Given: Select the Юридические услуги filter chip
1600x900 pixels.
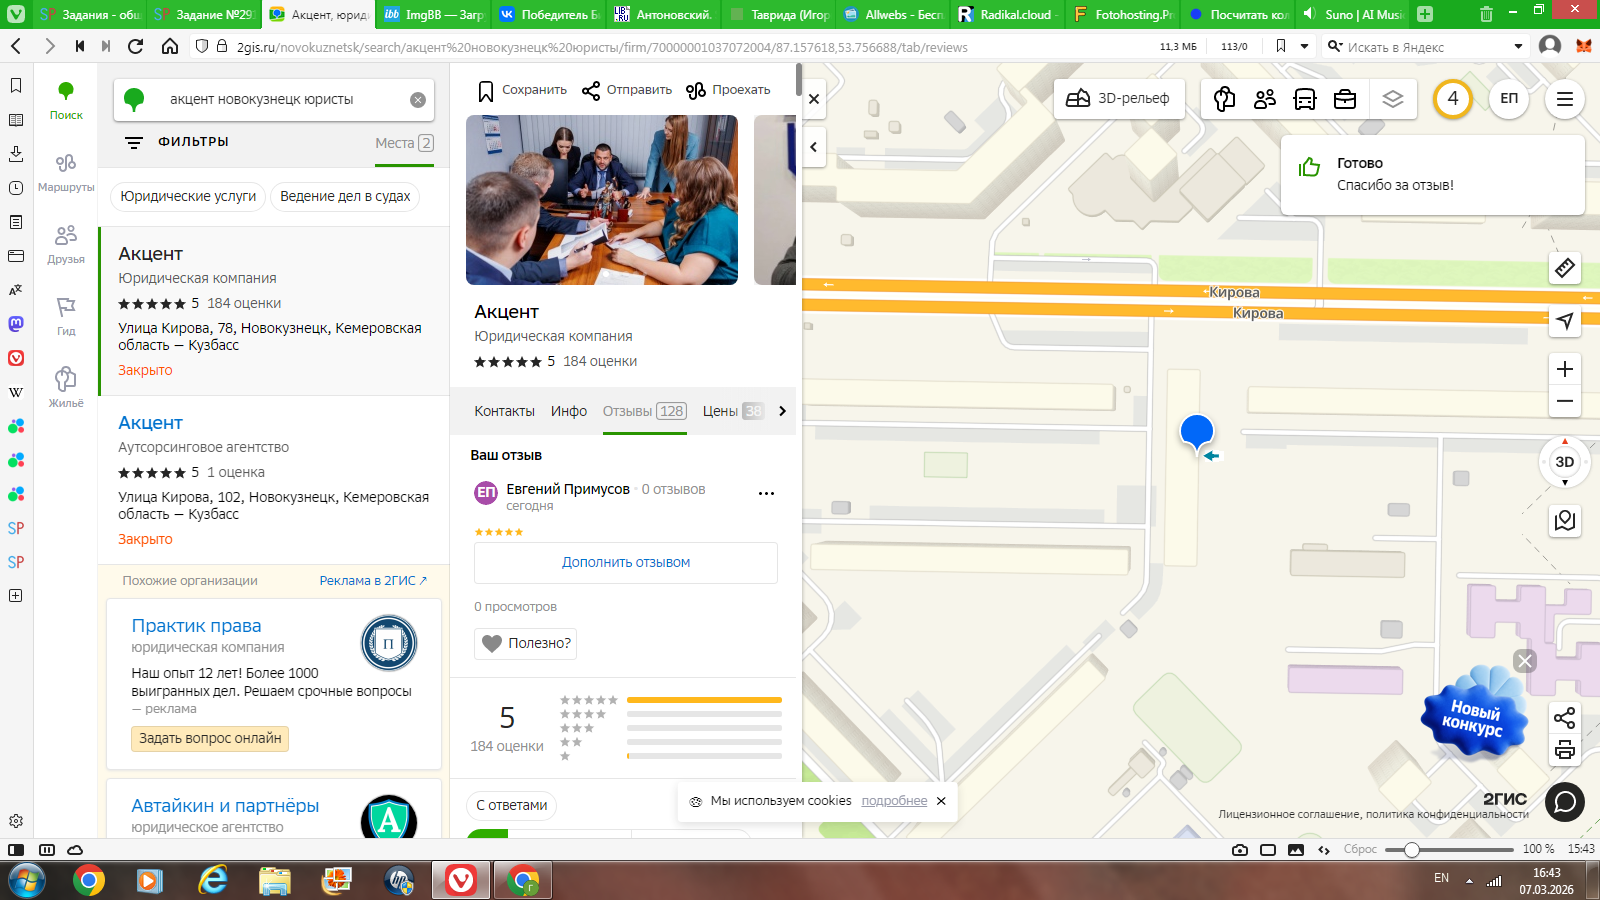Looking at the screenshot, I should (188, 197).
